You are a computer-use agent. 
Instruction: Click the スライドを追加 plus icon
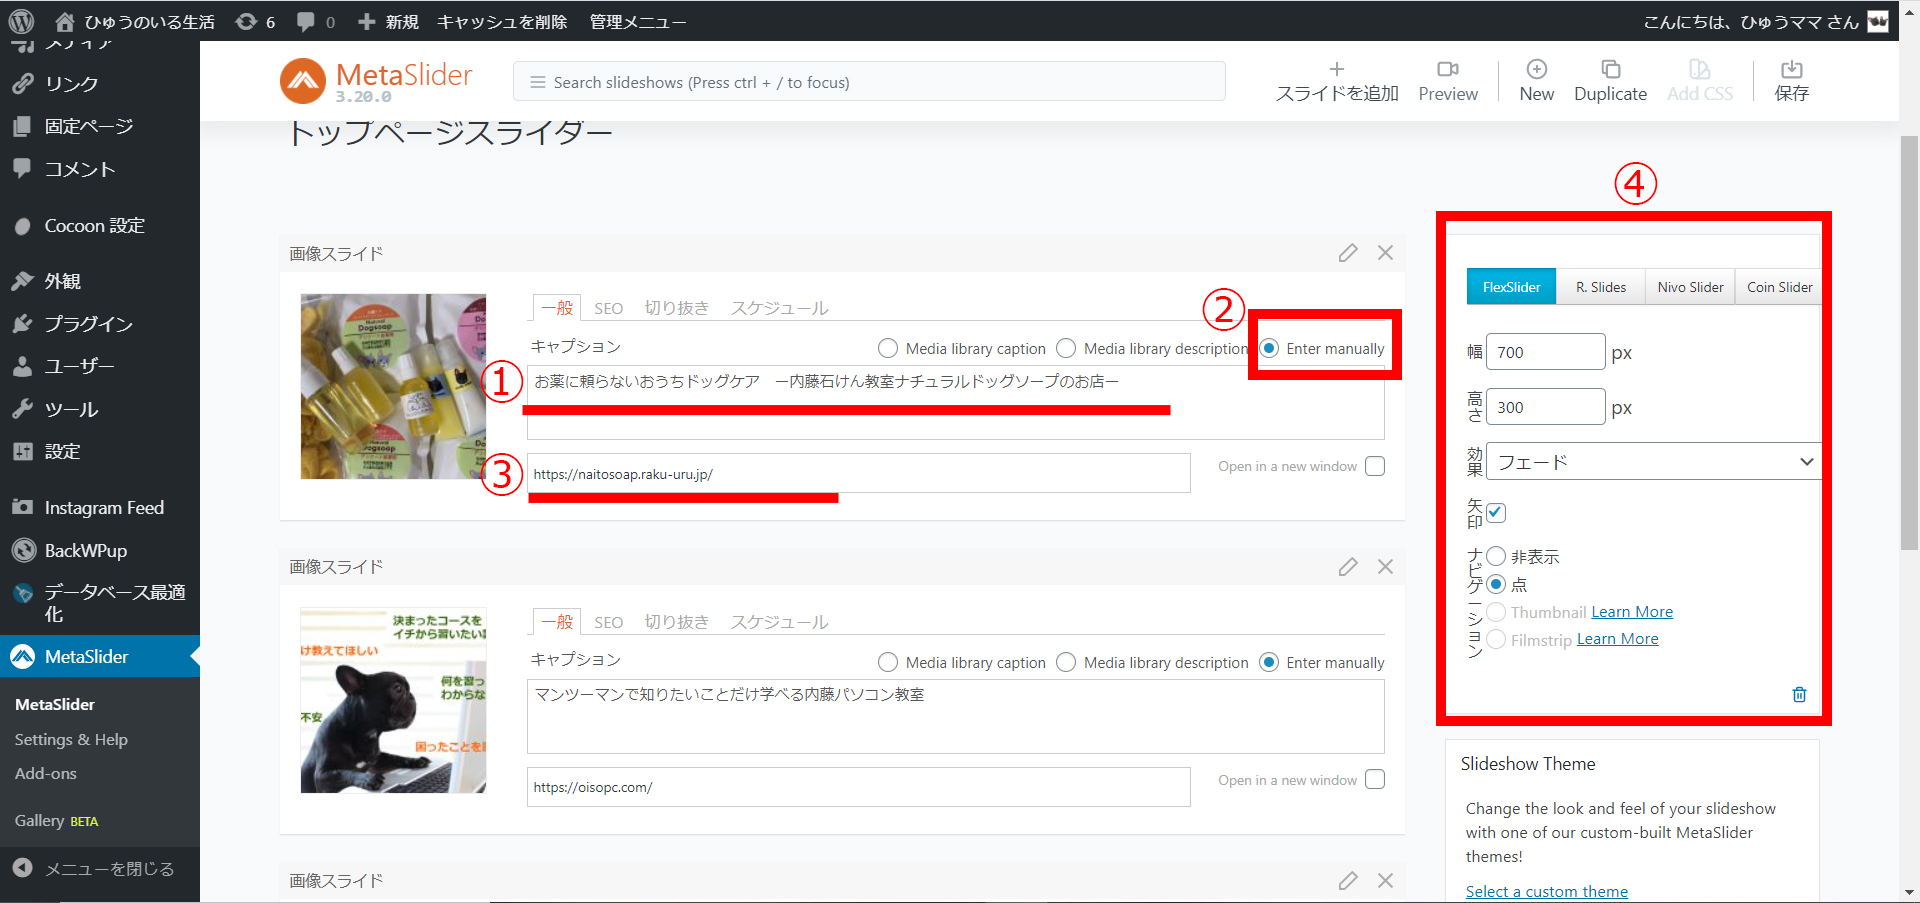click(x=1336, y=69)
